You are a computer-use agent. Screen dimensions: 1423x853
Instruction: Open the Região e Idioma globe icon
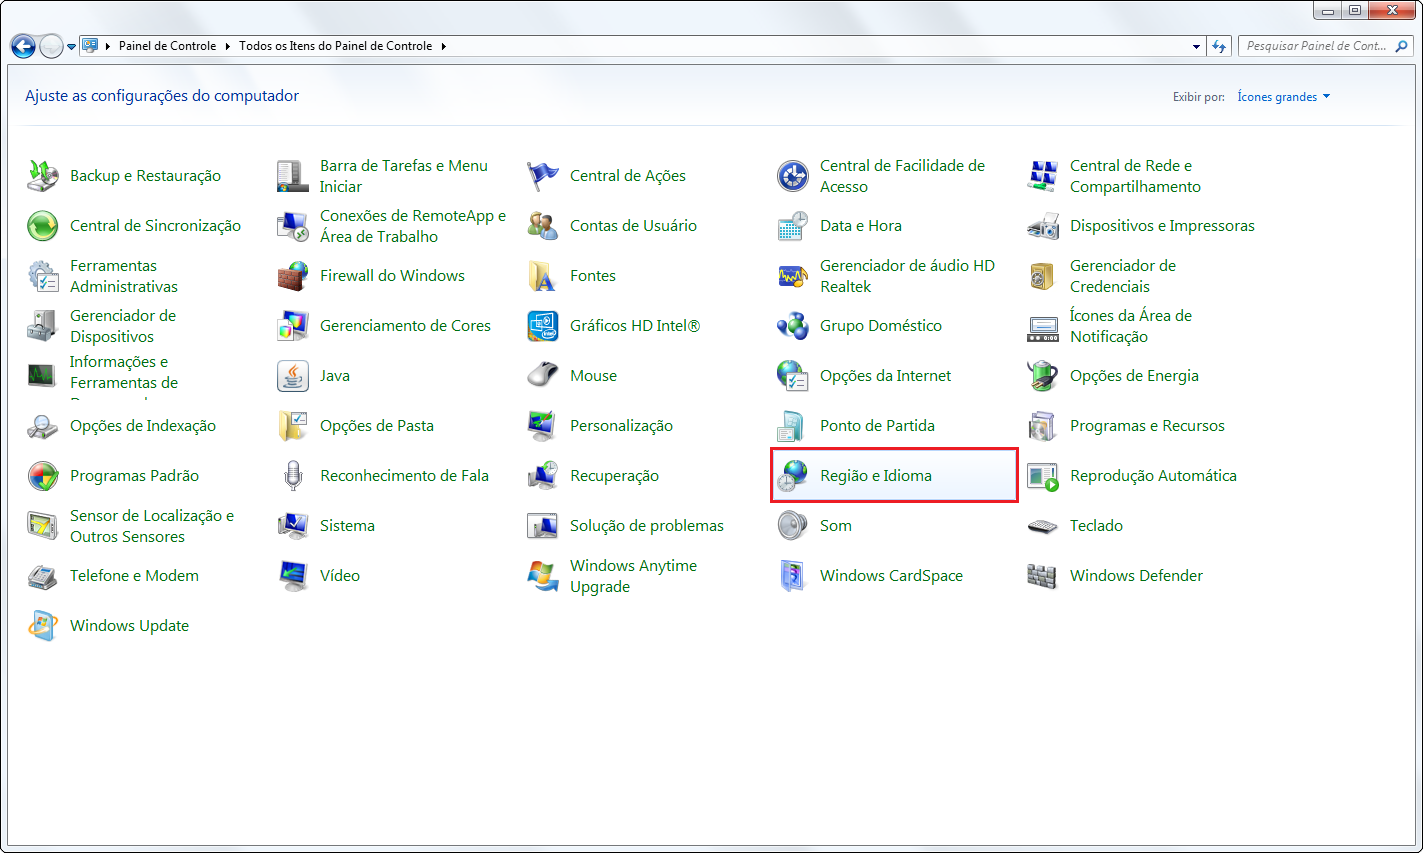click(792, 476)
